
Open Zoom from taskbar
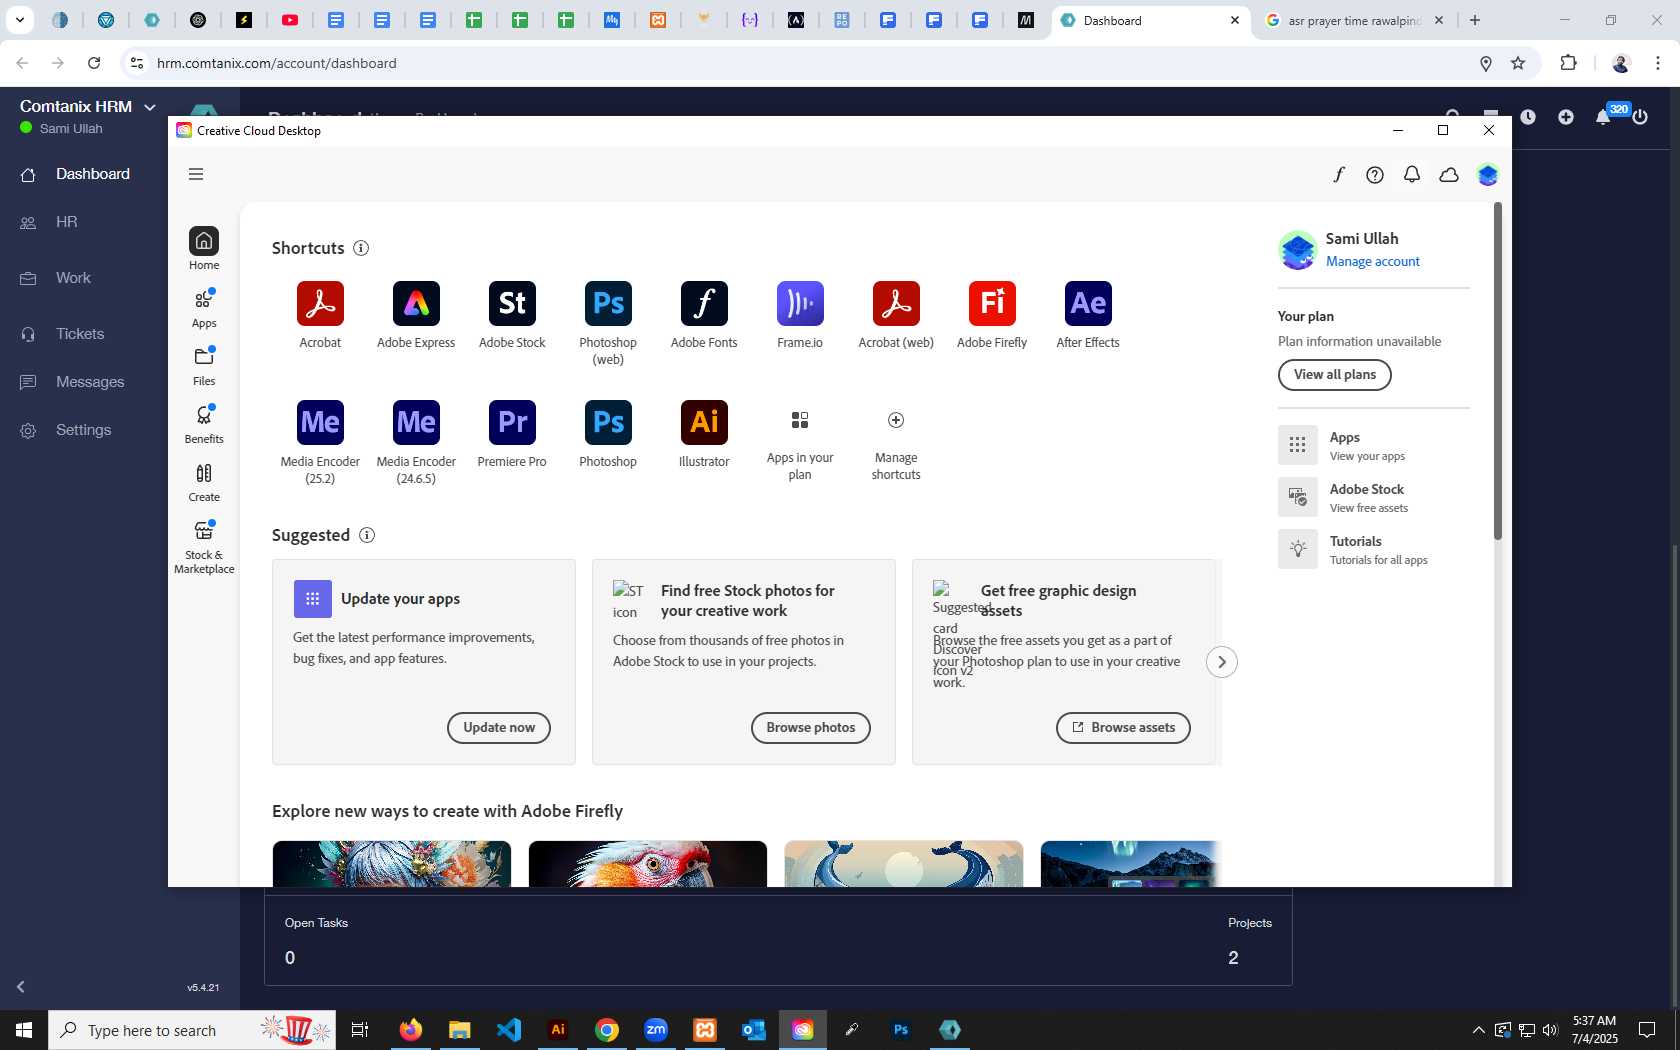(656, 1030)
